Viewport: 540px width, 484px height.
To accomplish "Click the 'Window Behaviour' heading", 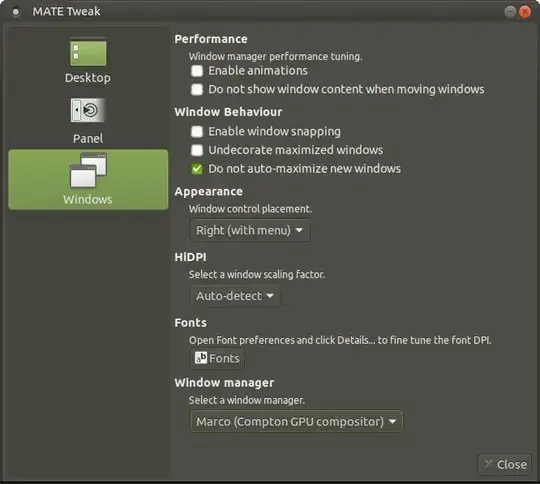I will click(x=228, y=112).
